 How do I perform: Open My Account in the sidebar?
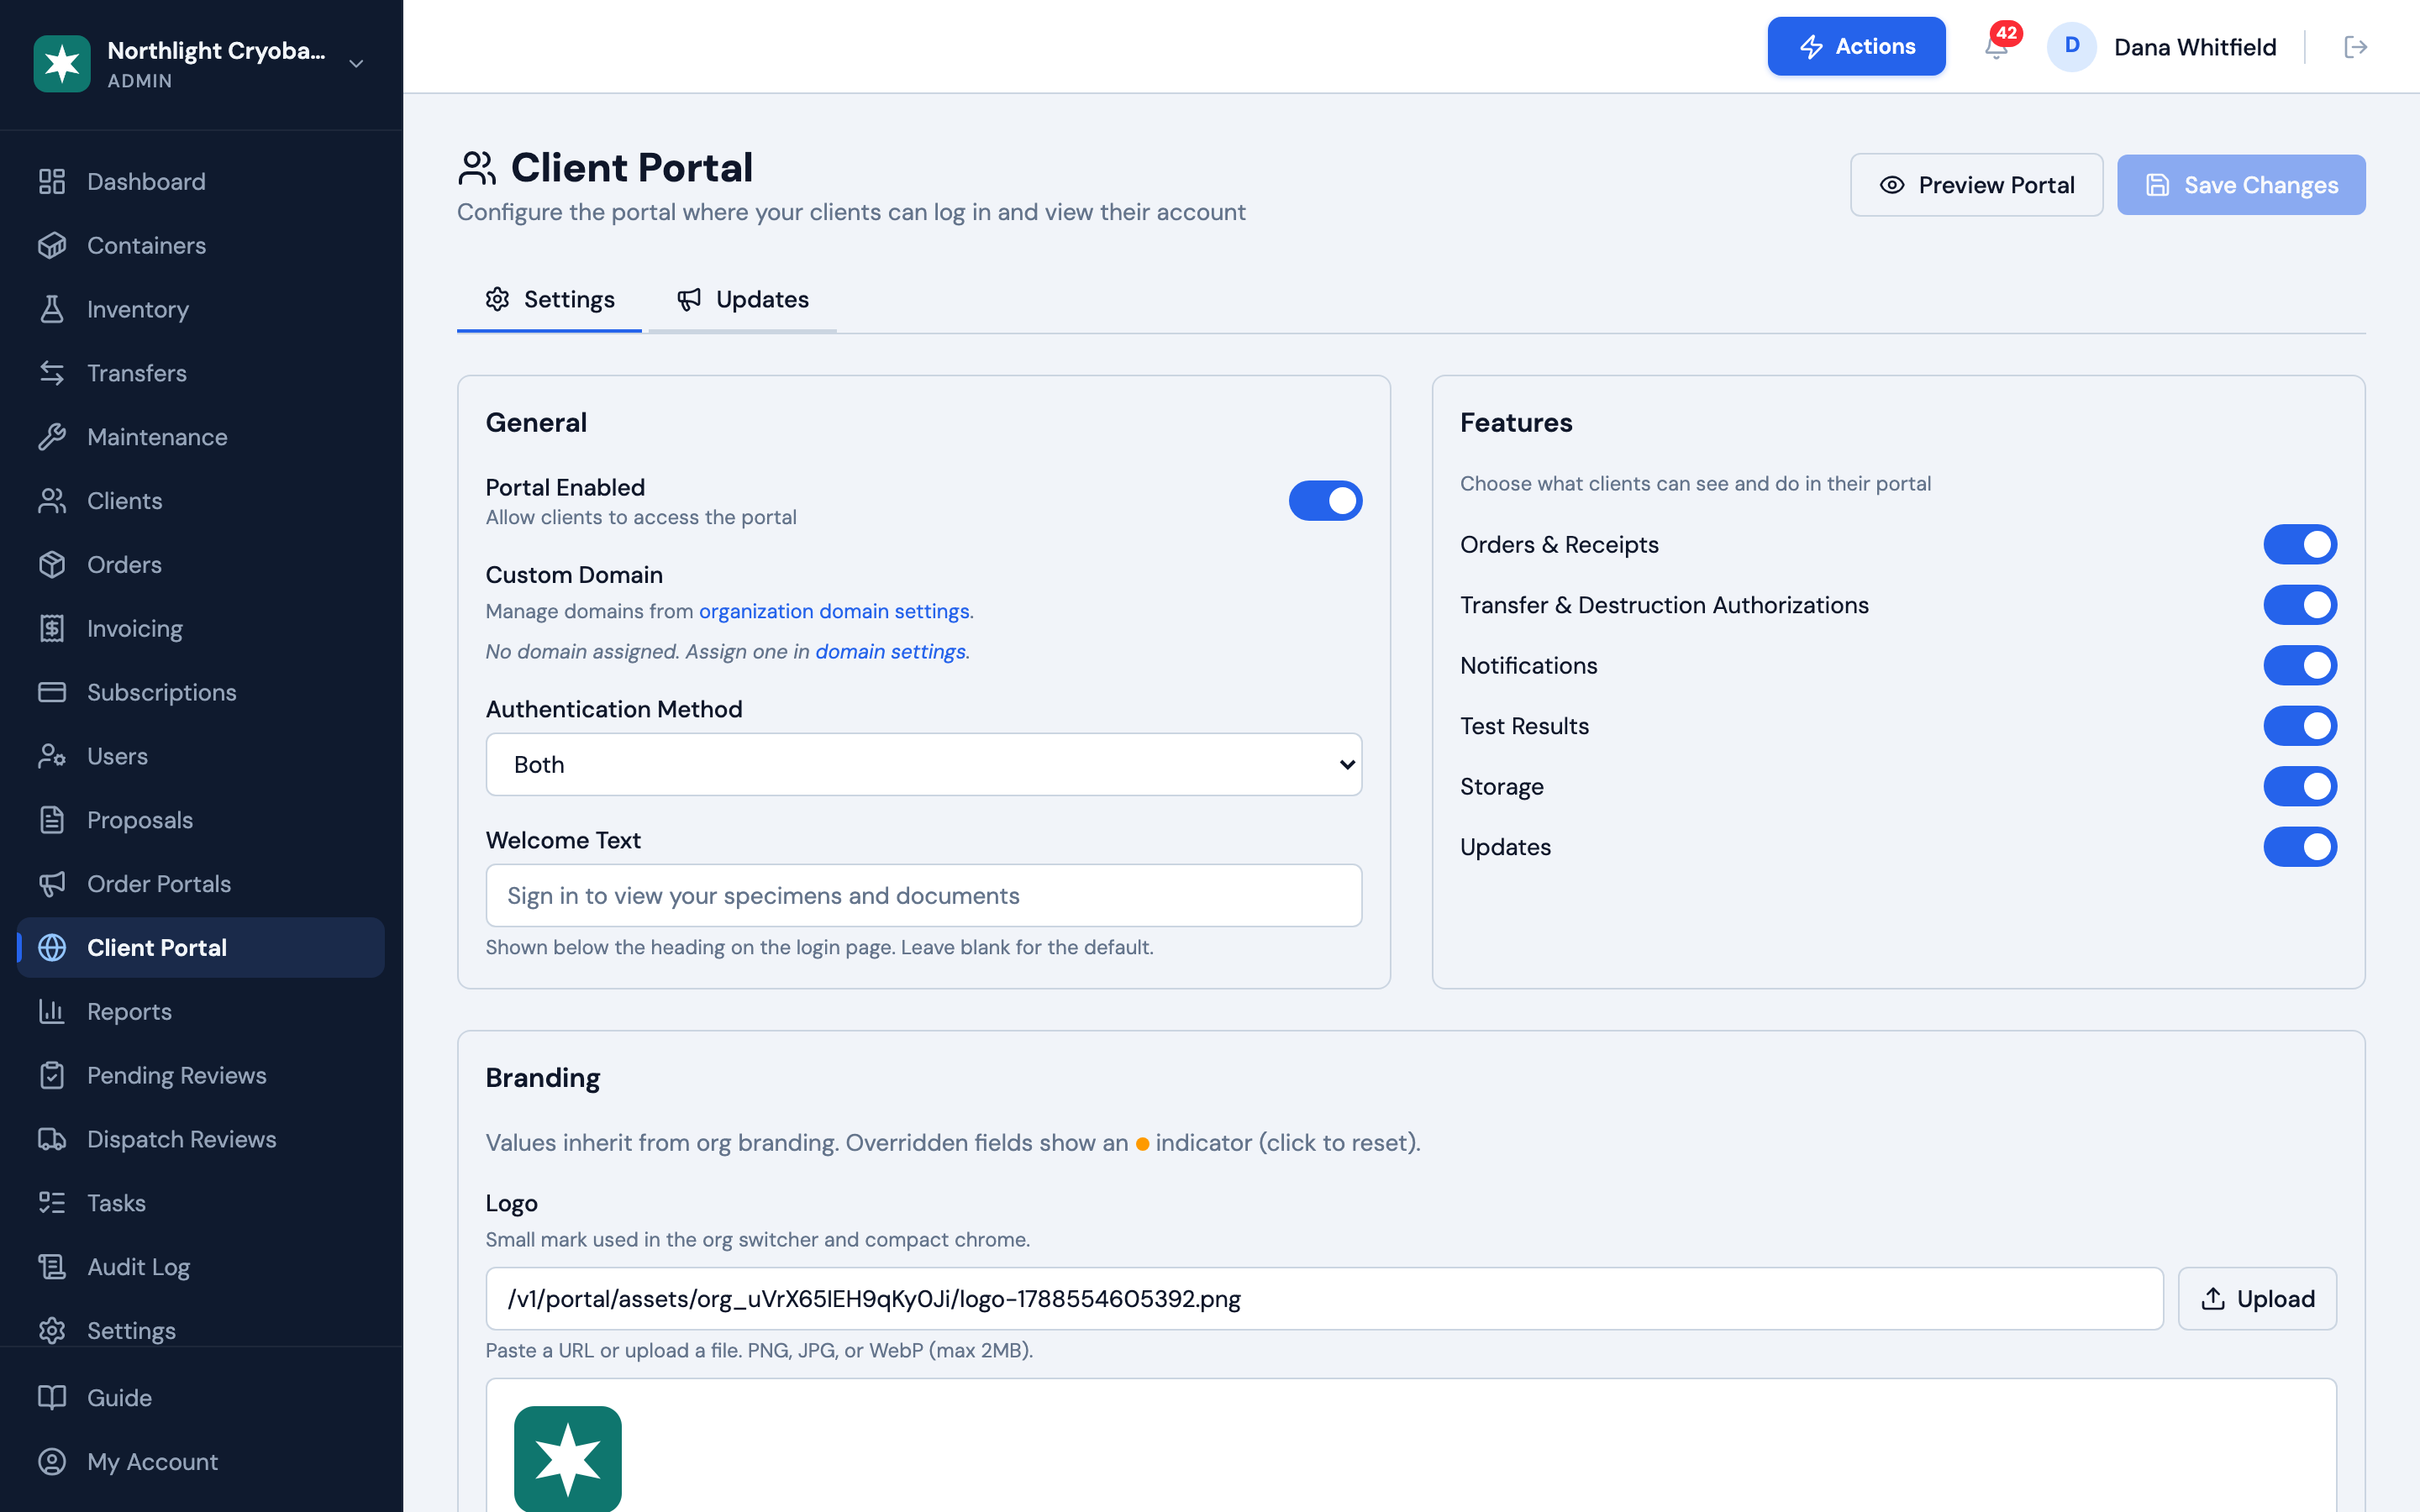coord(201,1461)
